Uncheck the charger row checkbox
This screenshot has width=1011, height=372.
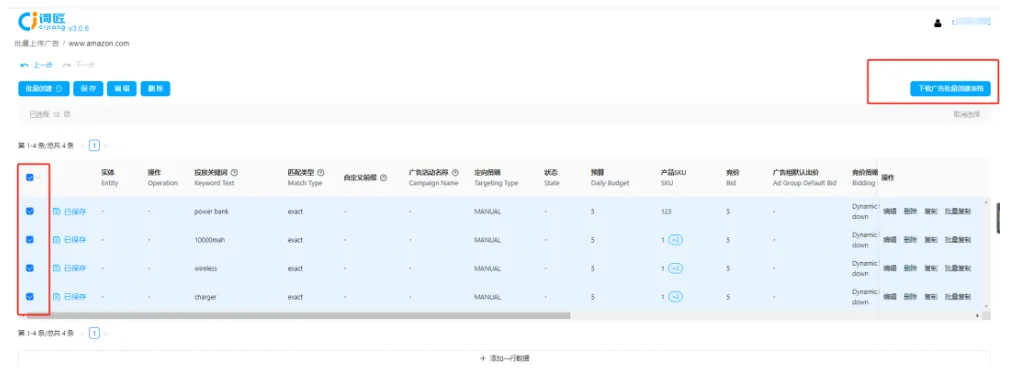30,297
